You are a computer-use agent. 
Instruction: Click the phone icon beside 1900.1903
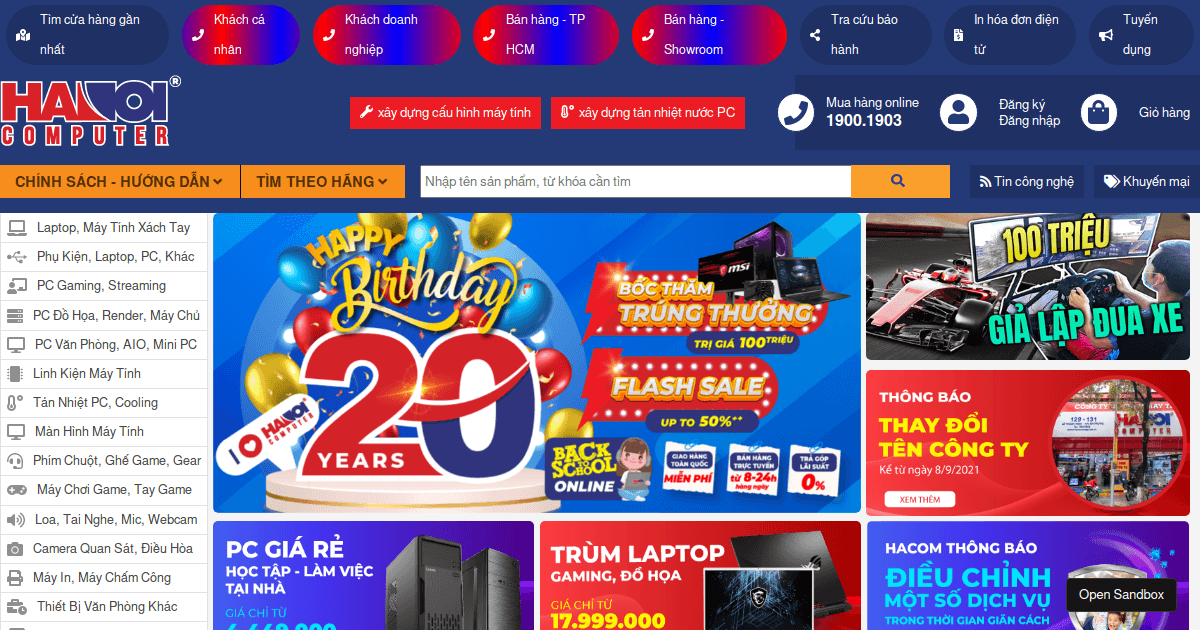point(797,113)
